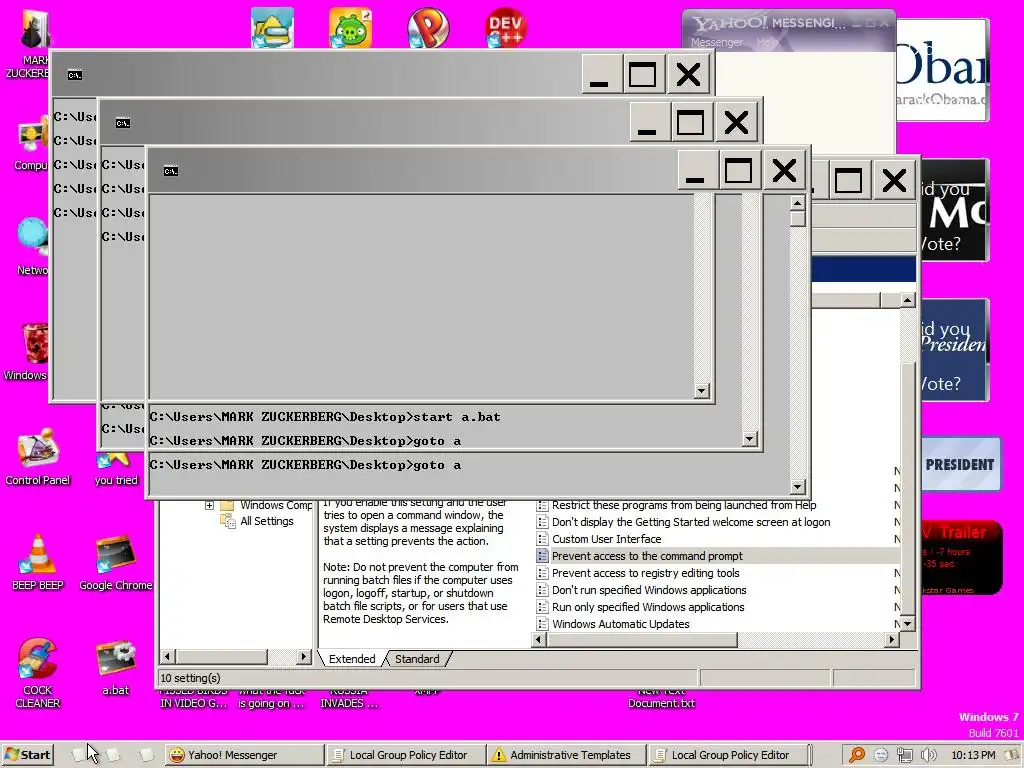Click tree pane scroll right arrow
Screen dimensions: 1024x768
[303, 656]
